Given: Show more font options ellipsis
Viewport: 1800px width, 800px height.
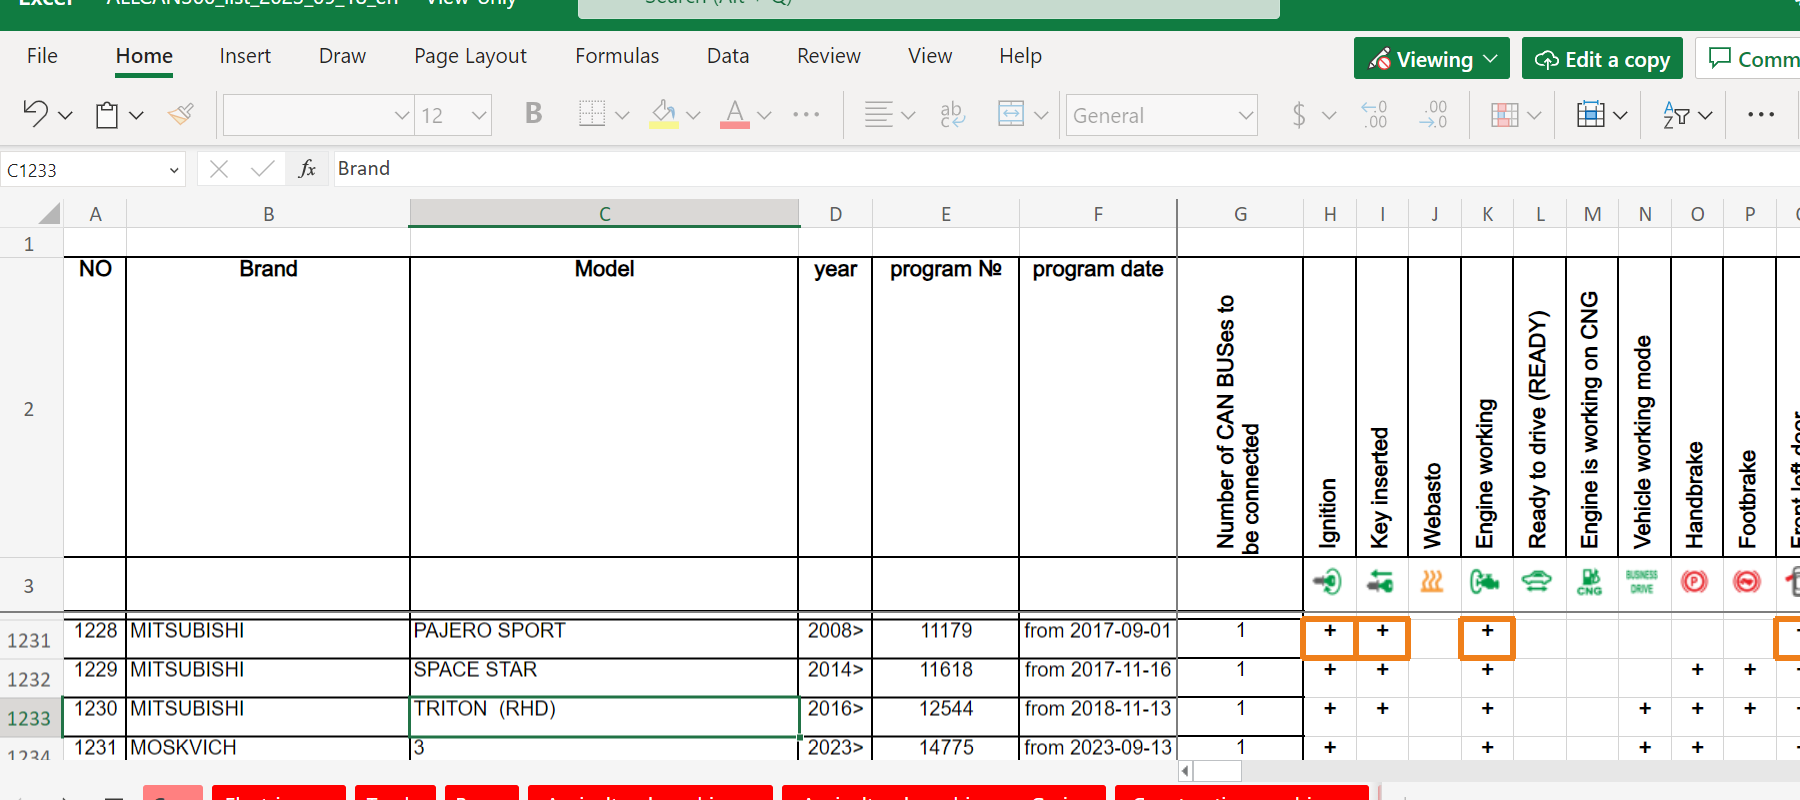Looking at the screenshot, I should click(x=806, y=115).
